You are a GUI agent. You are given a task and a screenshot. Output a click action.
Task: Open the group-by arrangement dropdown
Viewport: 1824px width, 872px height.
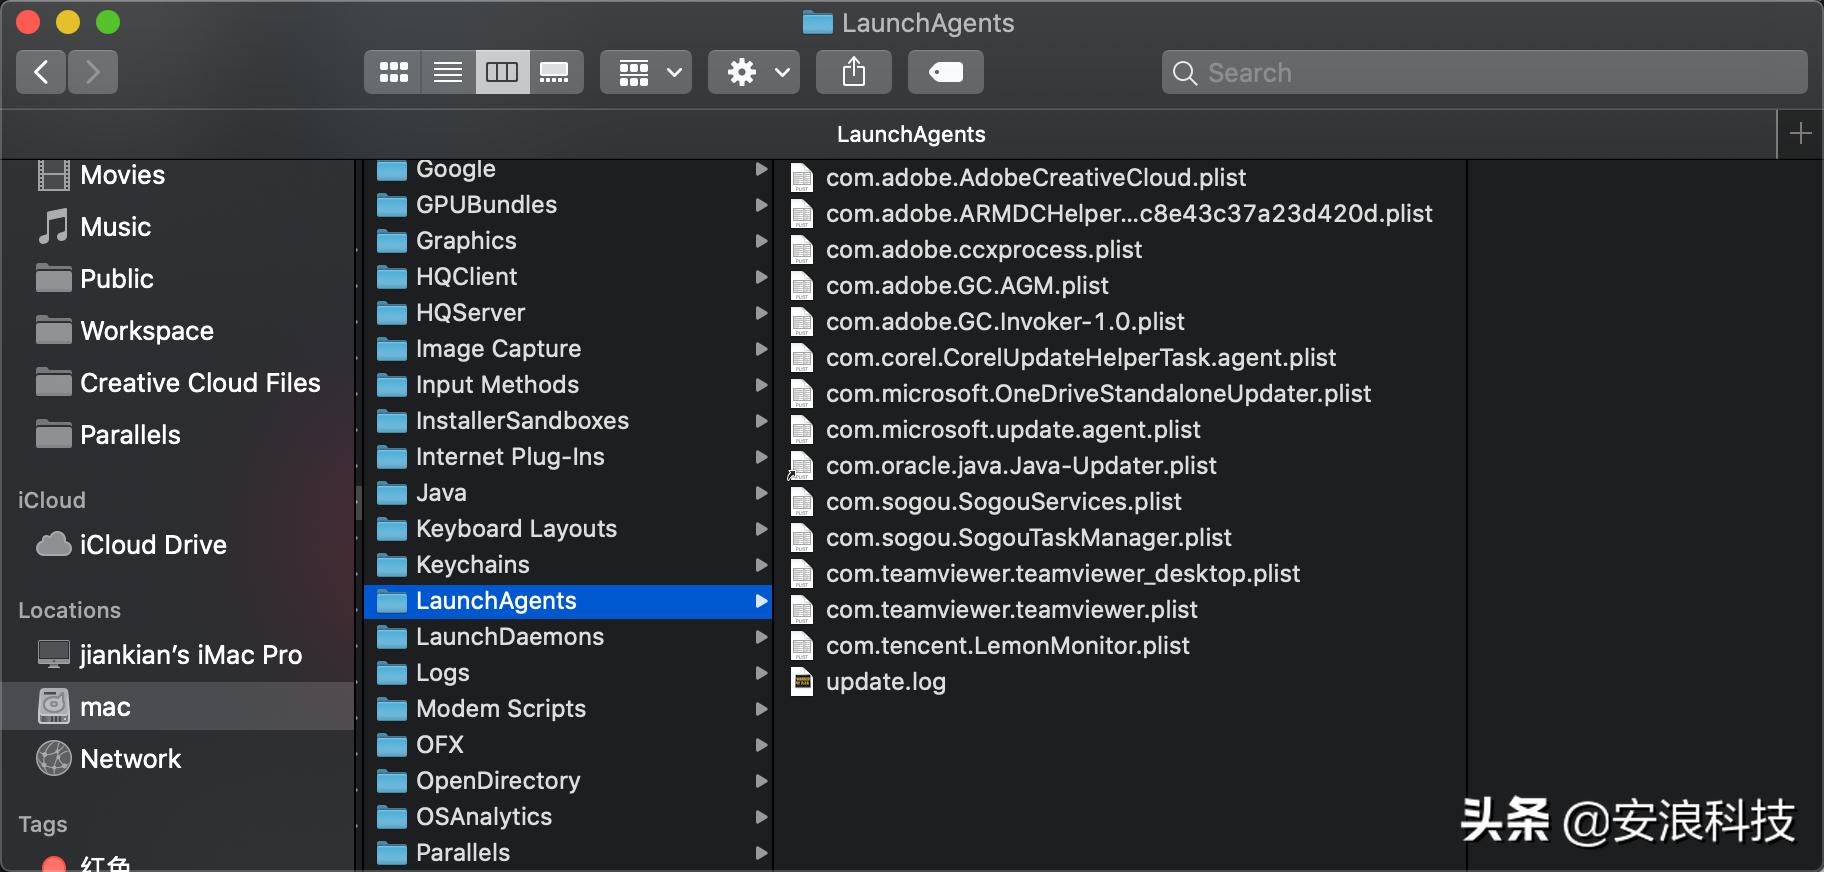tap(646, 72)
